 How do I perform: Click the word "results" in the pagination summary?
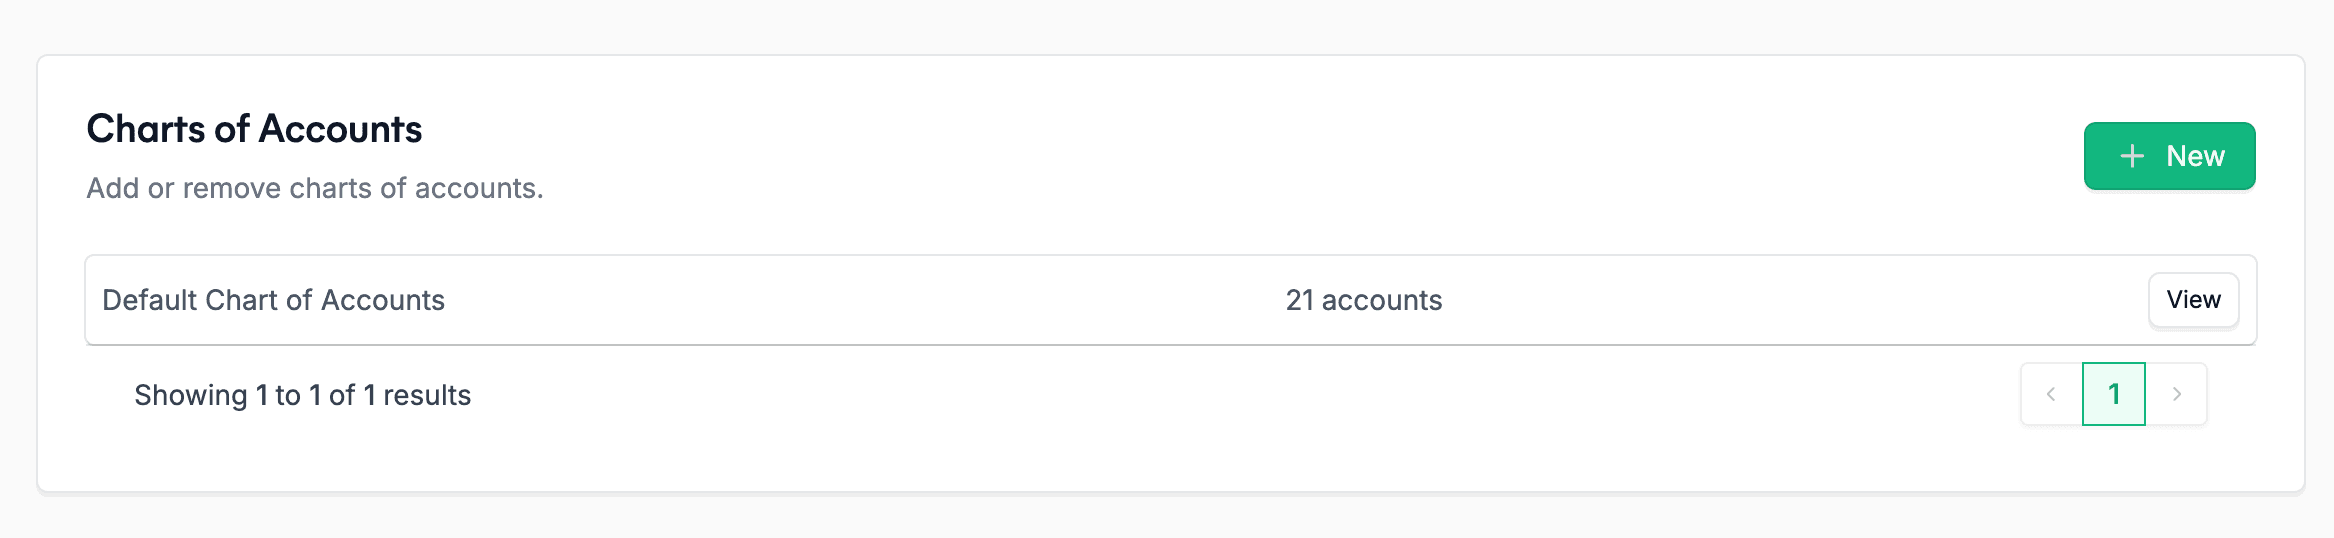tap(427, 395)
